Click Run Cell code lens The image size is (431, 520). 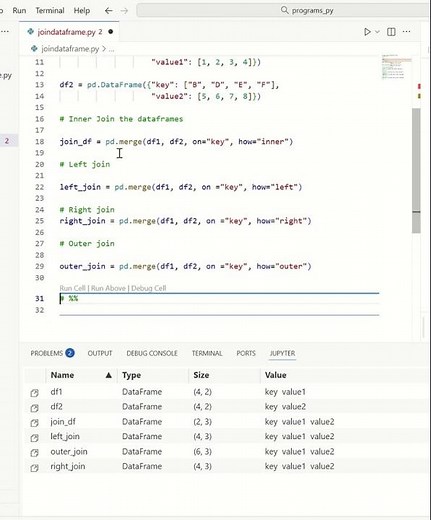point(72,288)
